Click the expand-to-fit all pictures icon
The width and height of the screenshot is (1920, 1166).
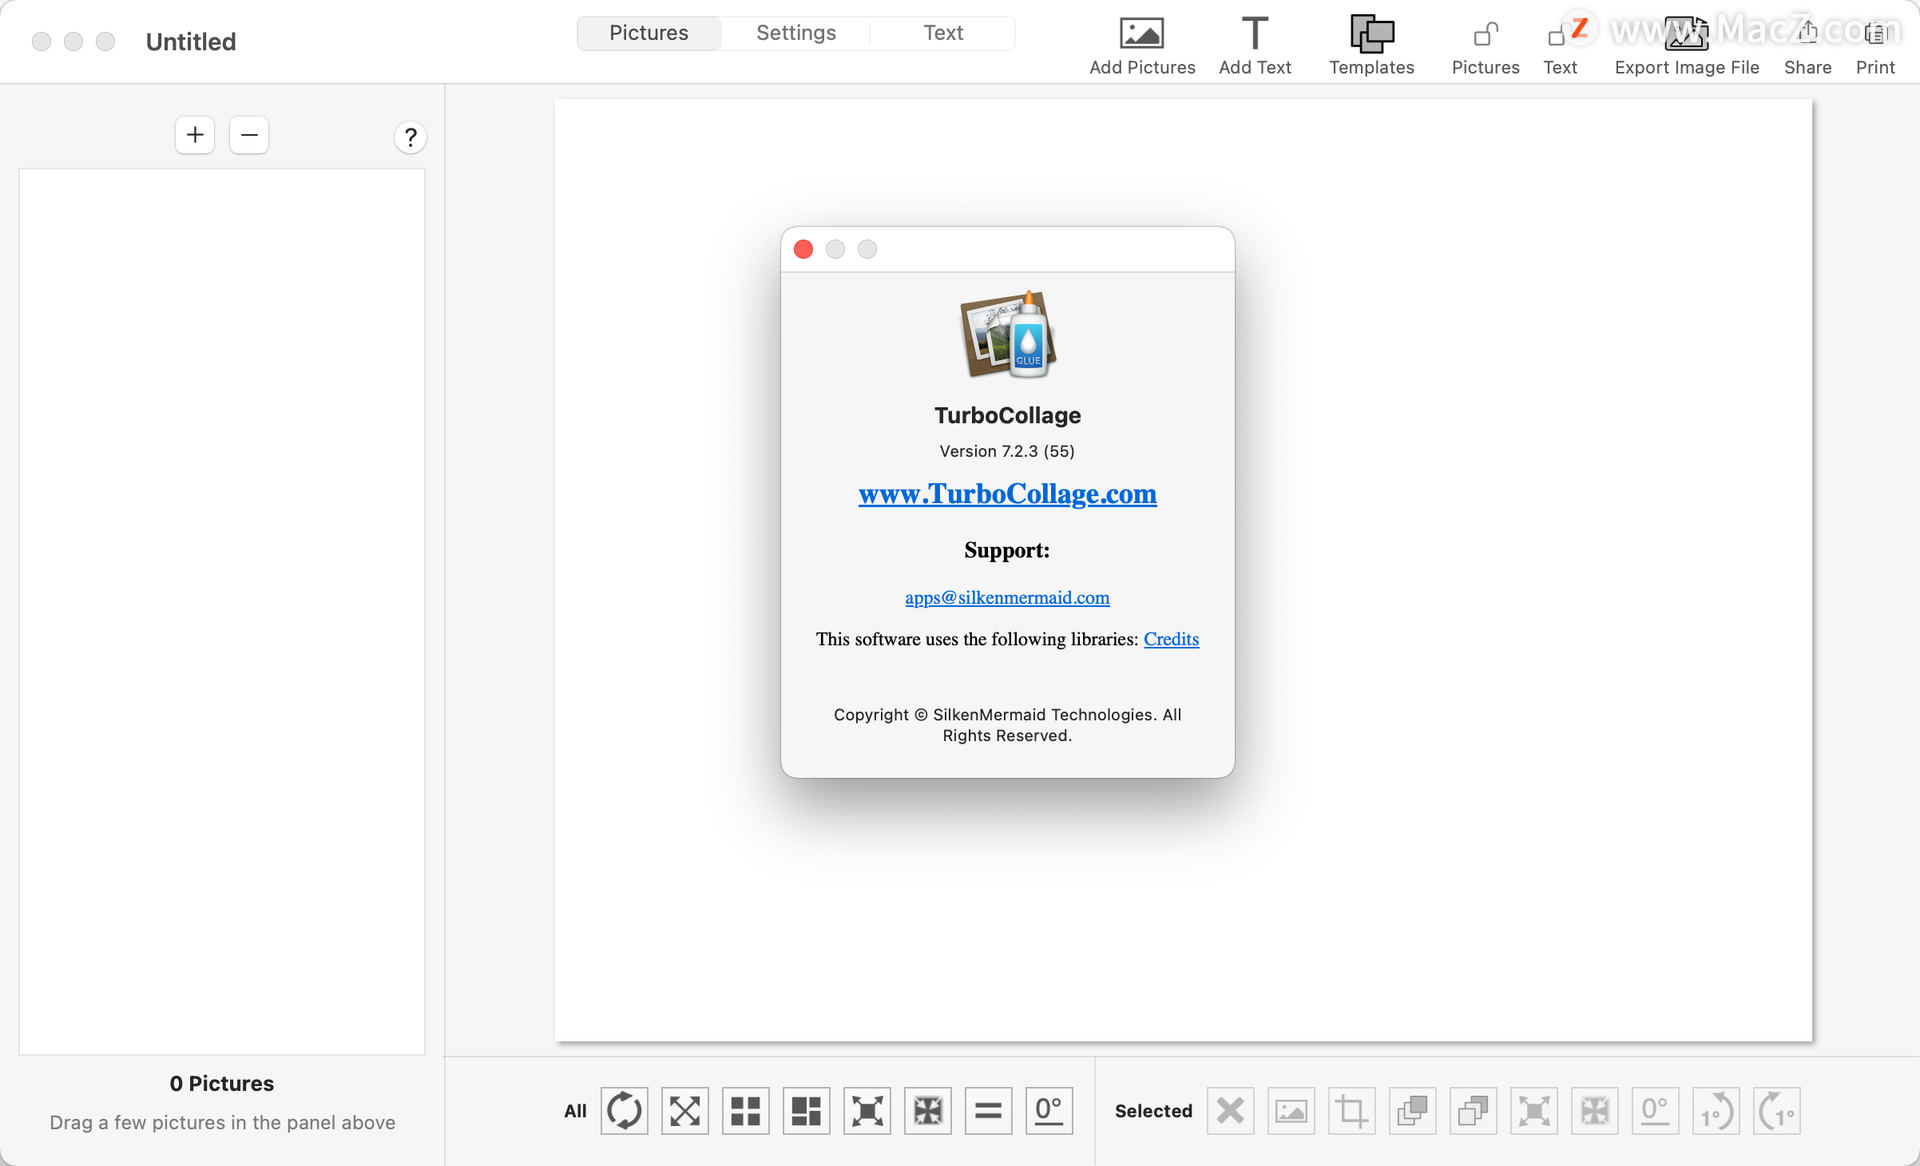click(x=867, y=1110)
